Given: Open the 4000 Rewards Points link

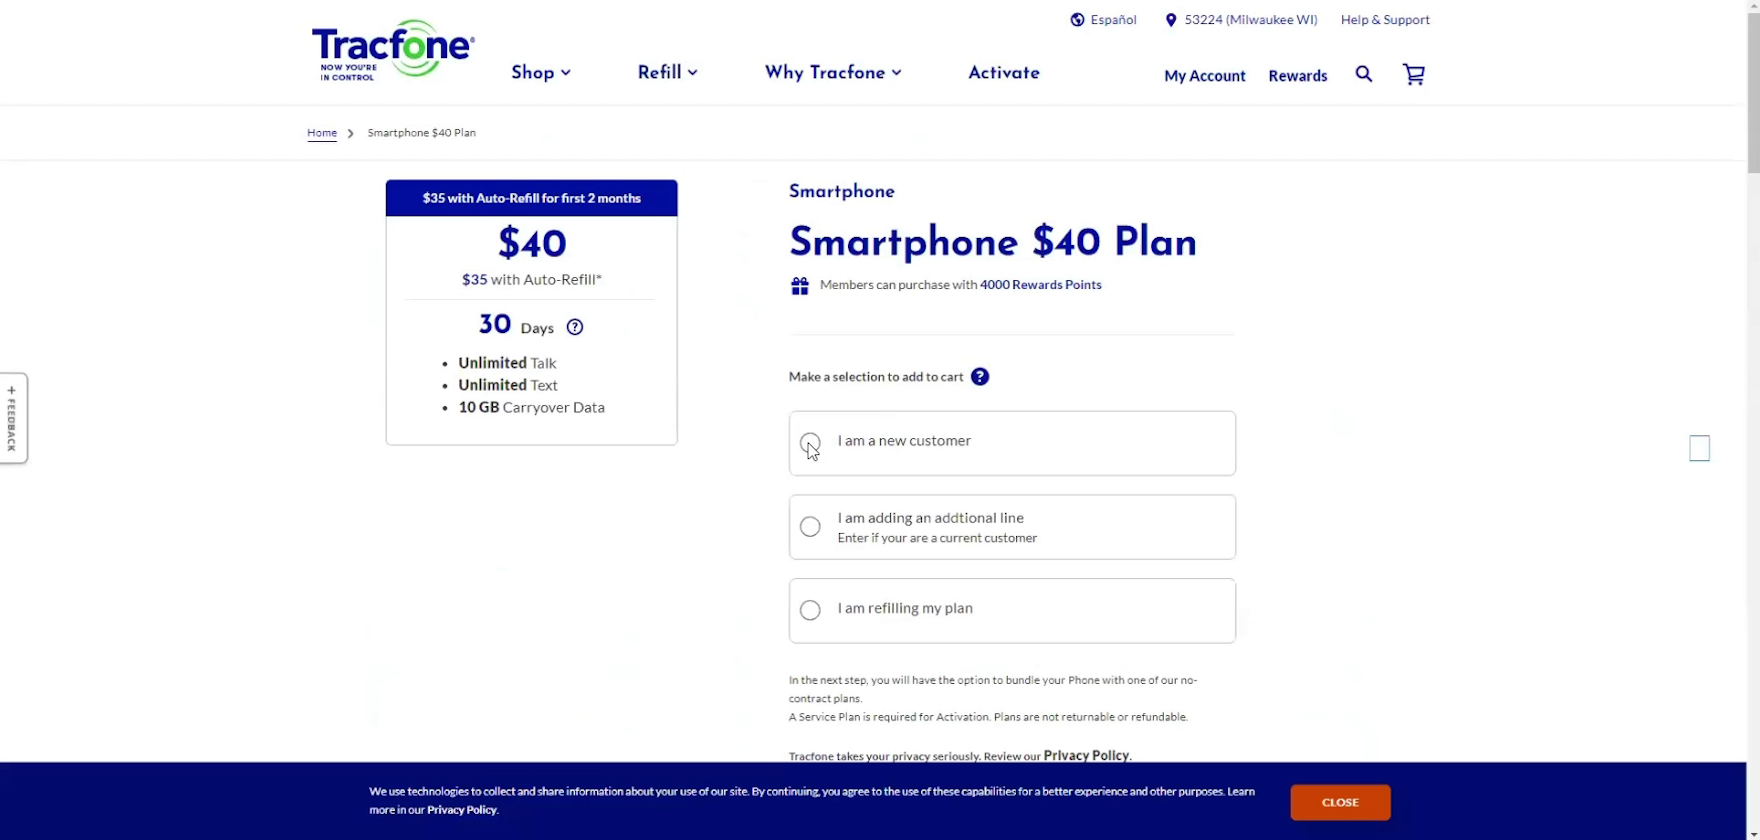Looking at the screenshot, I should point(1040,285).
